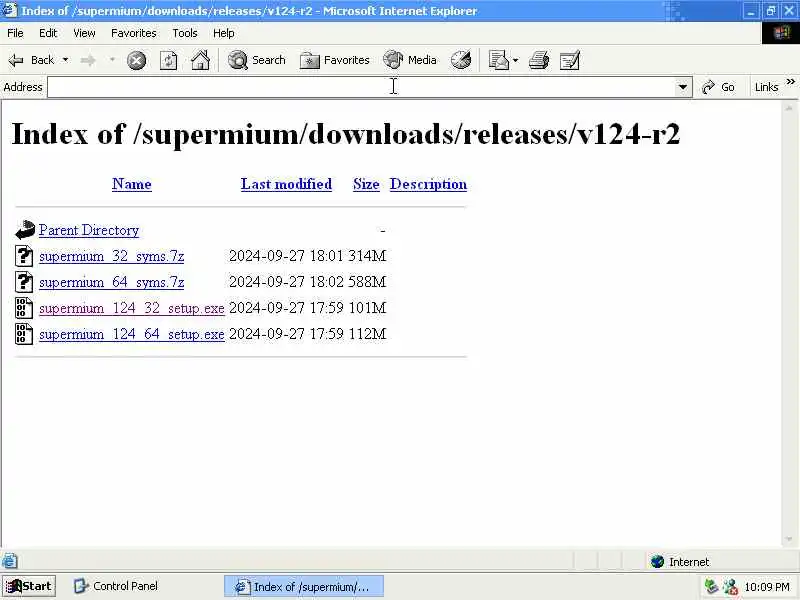Stop page loading with Stop icon
Viewport: 800px width, 600px height.
tap(136, 61)
